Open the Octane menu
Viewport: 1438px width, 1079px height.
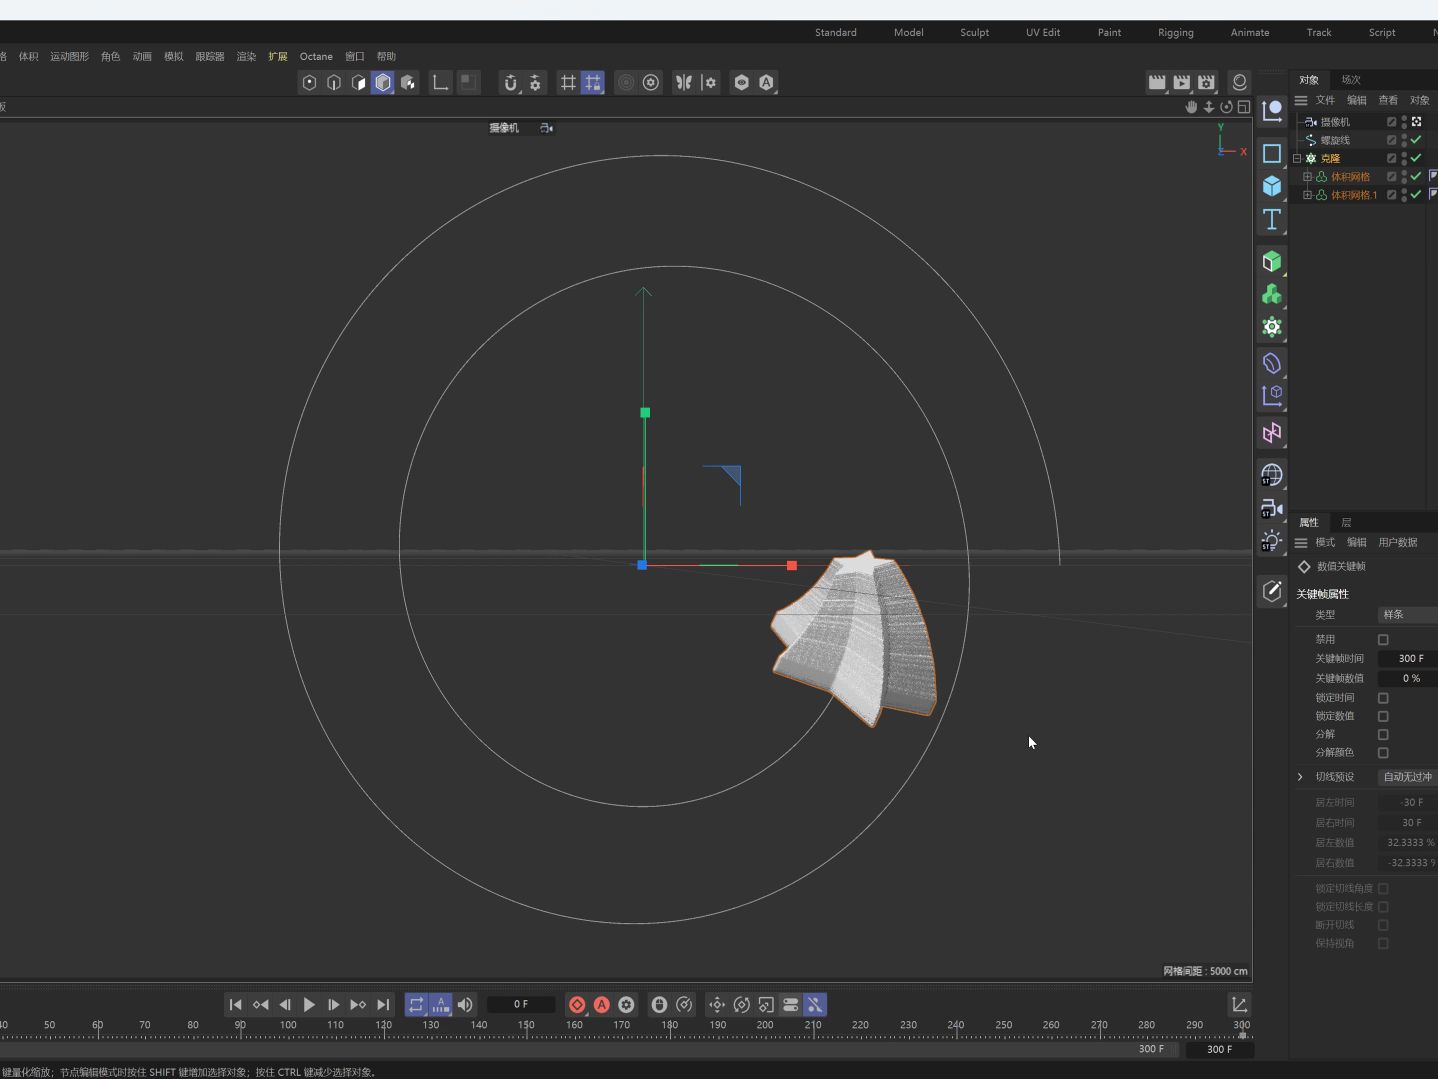coord(316,57)
